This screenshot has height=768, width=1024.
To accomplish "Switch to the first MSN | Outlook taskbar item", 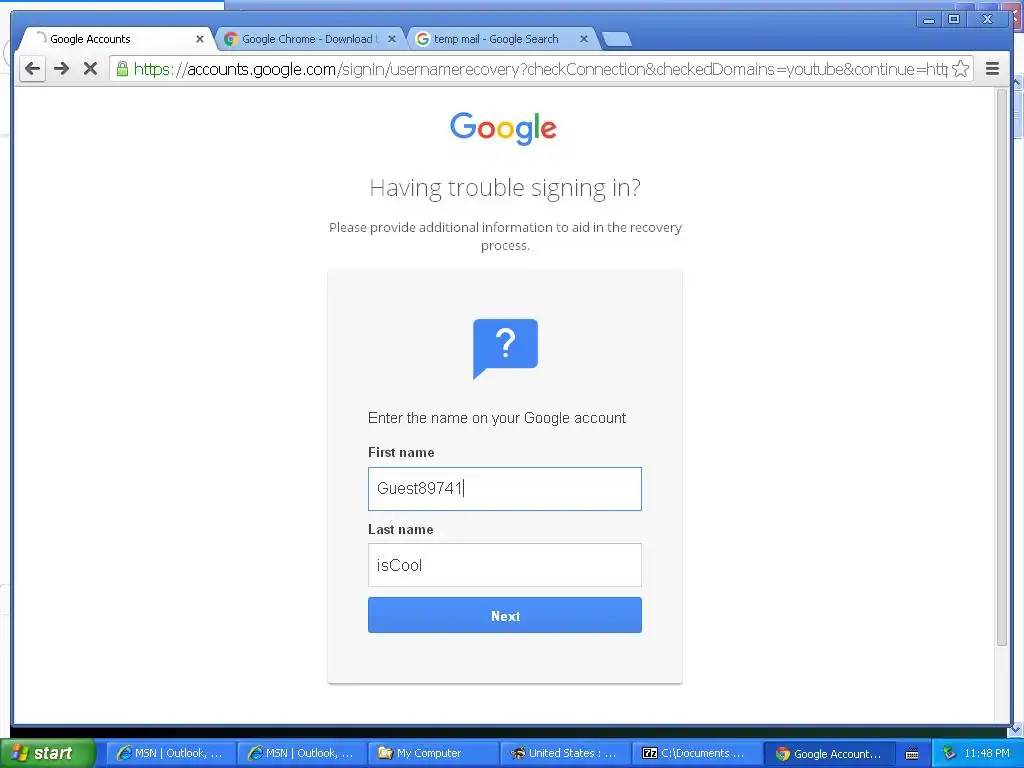I will (170, 753).
